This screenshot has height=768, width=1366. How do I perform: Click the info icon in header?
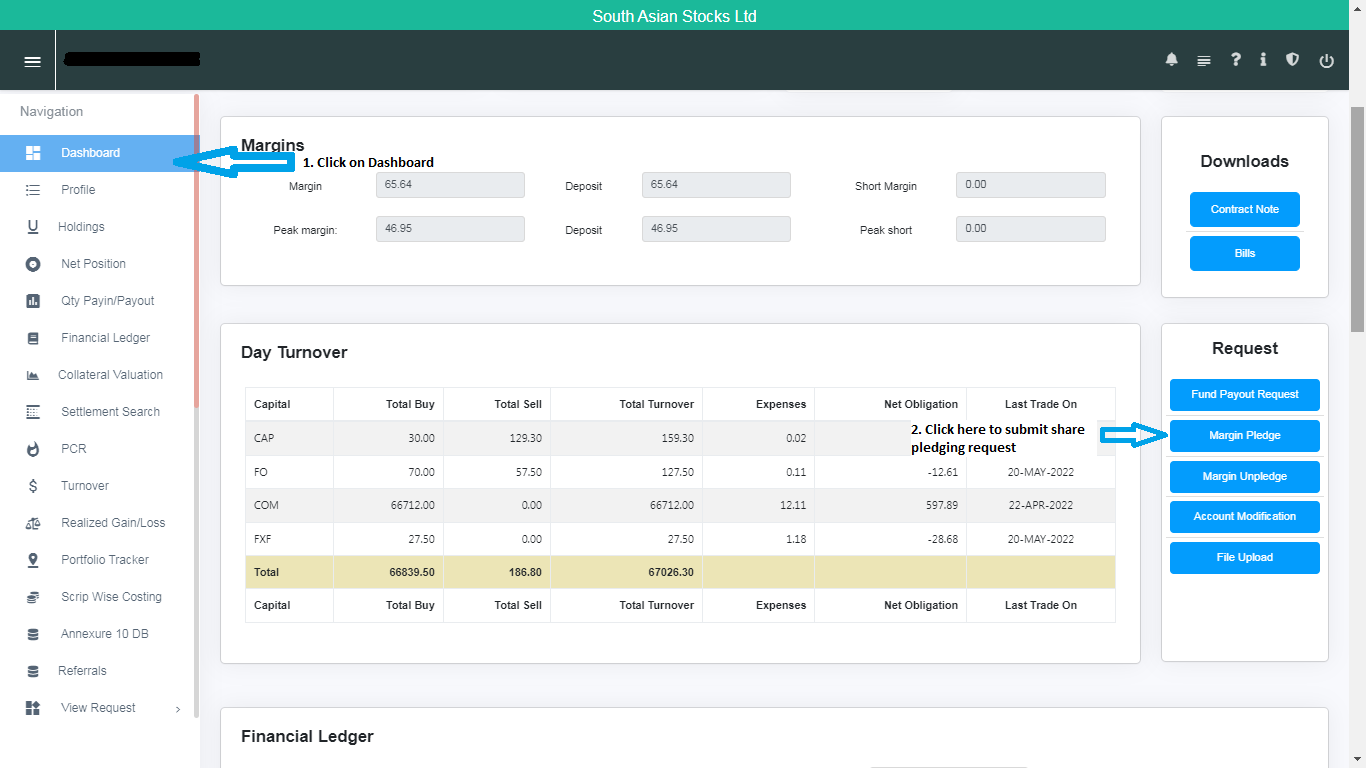pos(1263,60)
